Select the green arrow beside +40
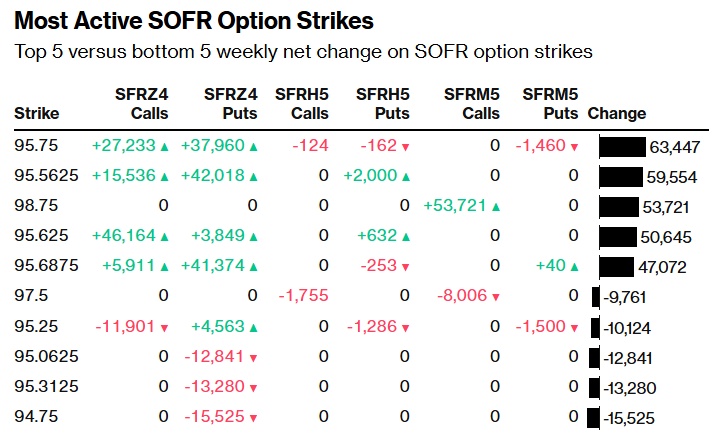 click(573, 266)
